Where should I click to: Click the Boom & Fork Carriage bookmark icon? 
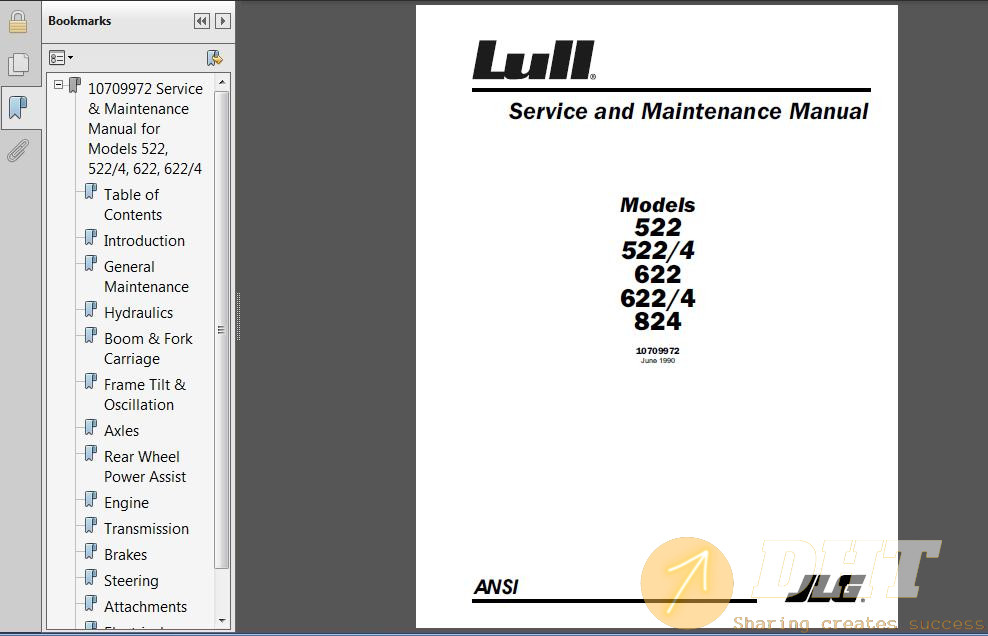pos(91,335)
